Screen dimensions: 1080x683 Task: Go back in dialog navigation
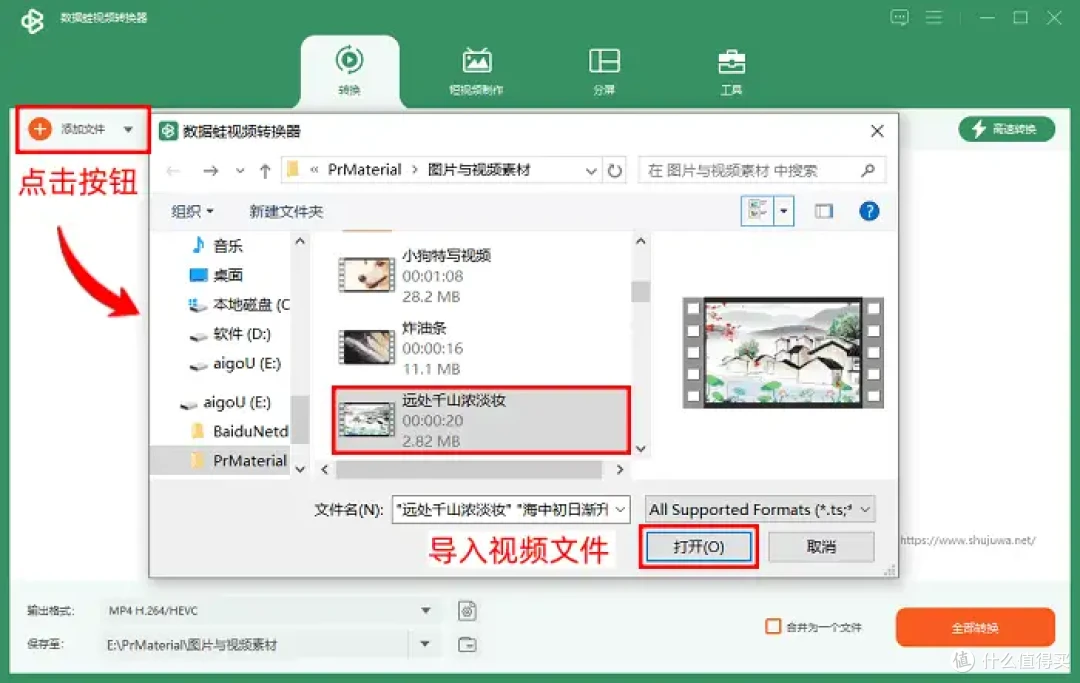click(x=173, y=170)
